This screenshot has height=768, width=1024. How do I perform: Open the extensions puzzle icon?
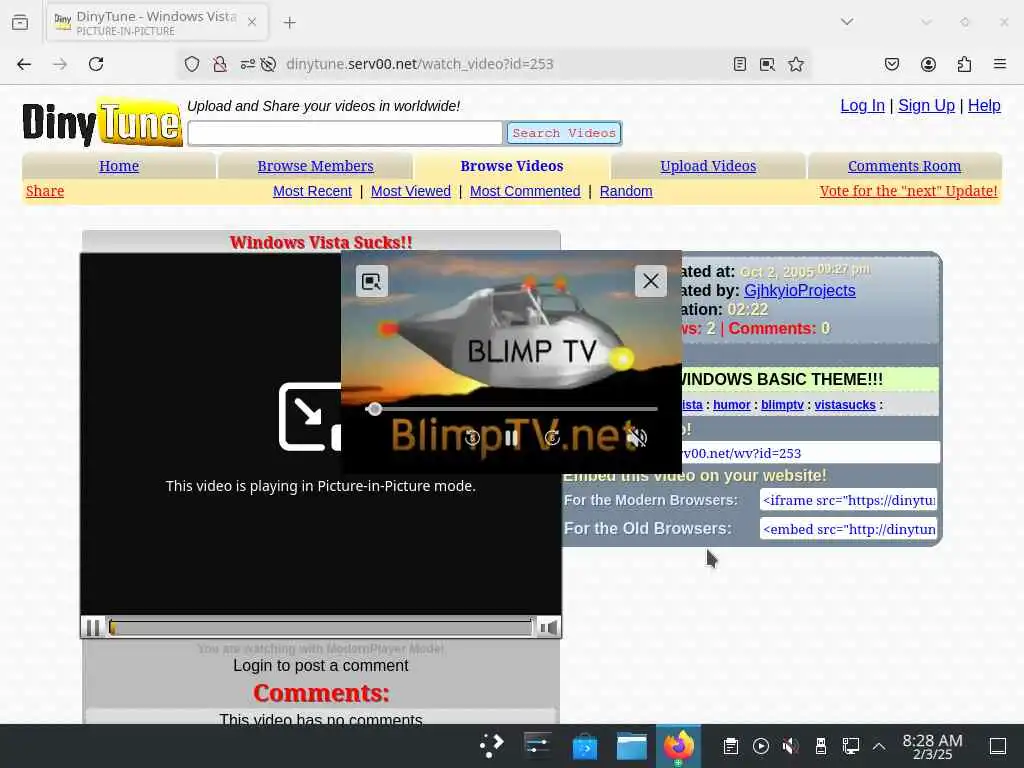tap(964, 64)
